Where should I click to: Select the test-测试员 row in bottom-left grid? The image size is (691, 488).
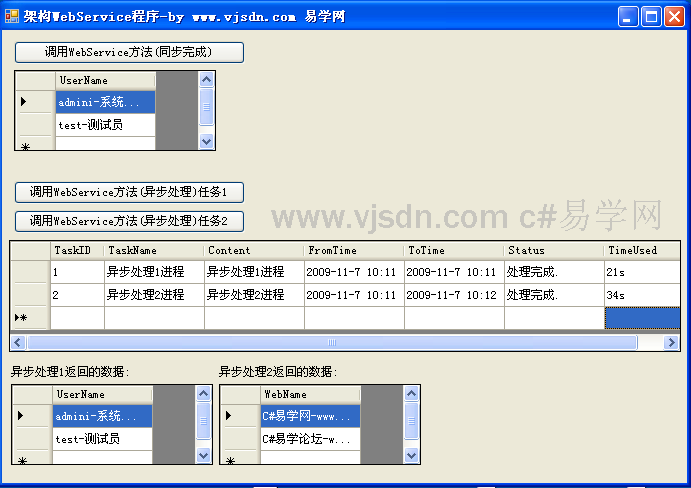[102, 439]
